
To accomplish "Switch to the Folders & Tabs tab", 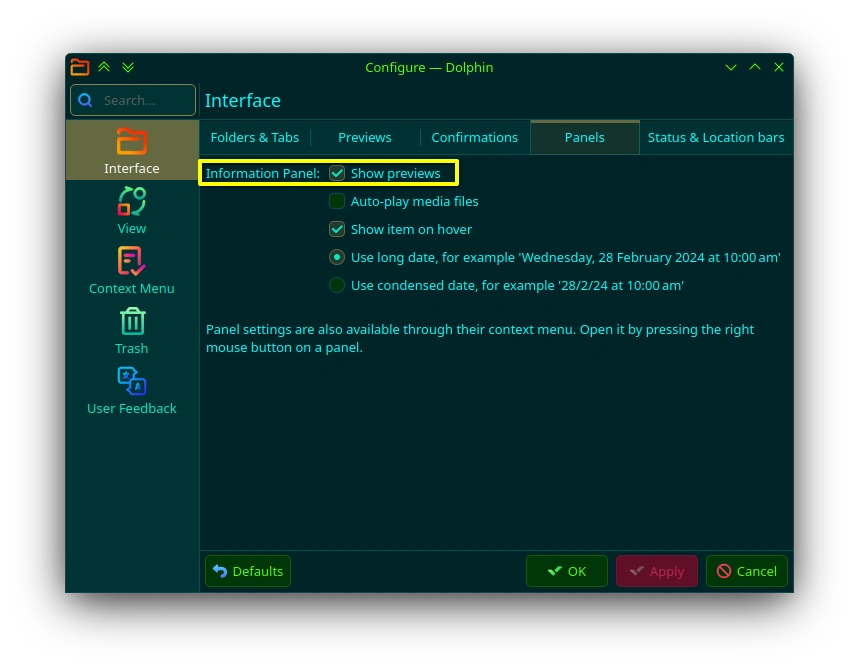I will [x=255, y=138].
